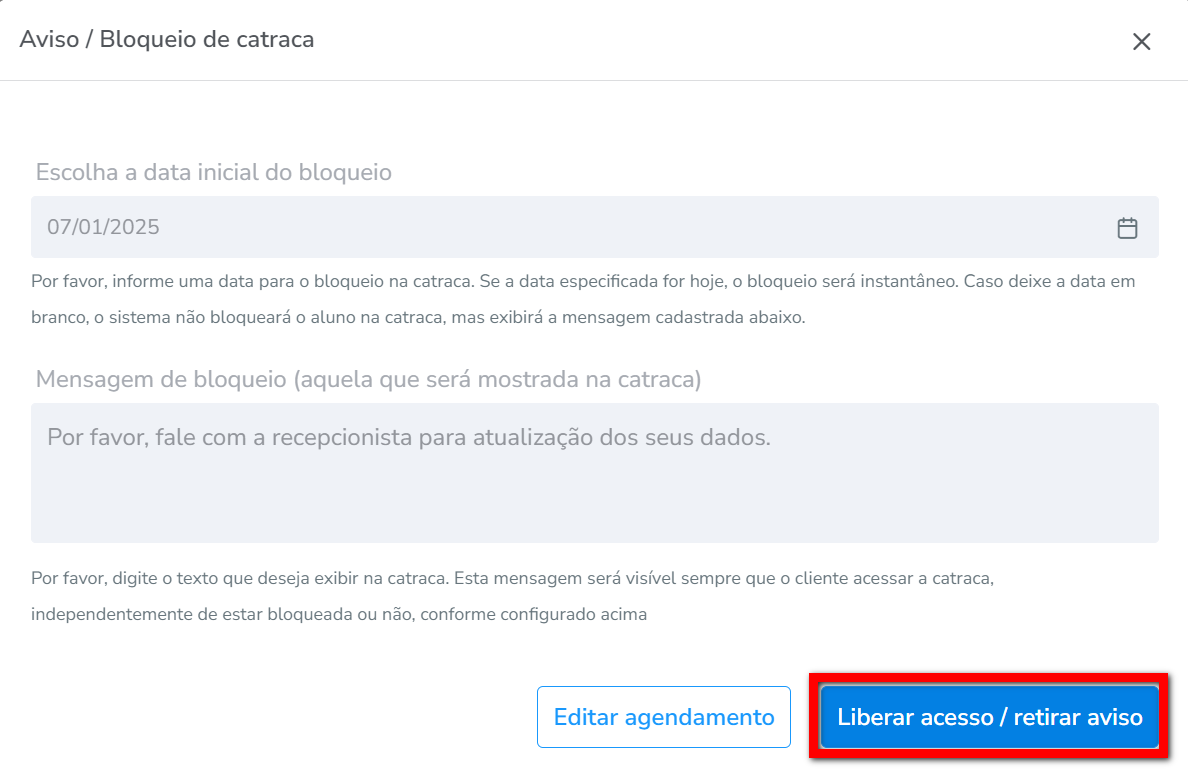The width and height of the screenshot is (1188, 780).
Task: Click the message text about the recepcionista
Action: tap(408, 438)
